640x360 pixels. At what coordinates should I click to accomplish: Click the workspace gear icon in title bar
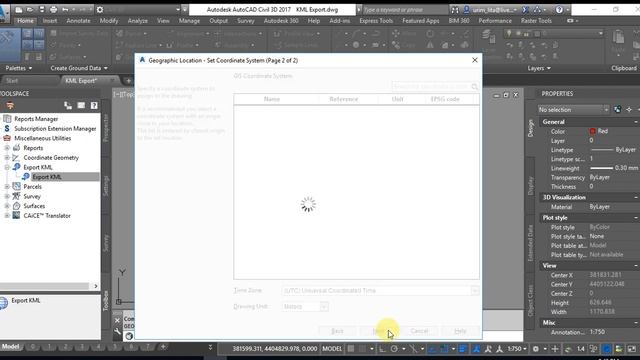pyautogui.click(x=100, y=9)
